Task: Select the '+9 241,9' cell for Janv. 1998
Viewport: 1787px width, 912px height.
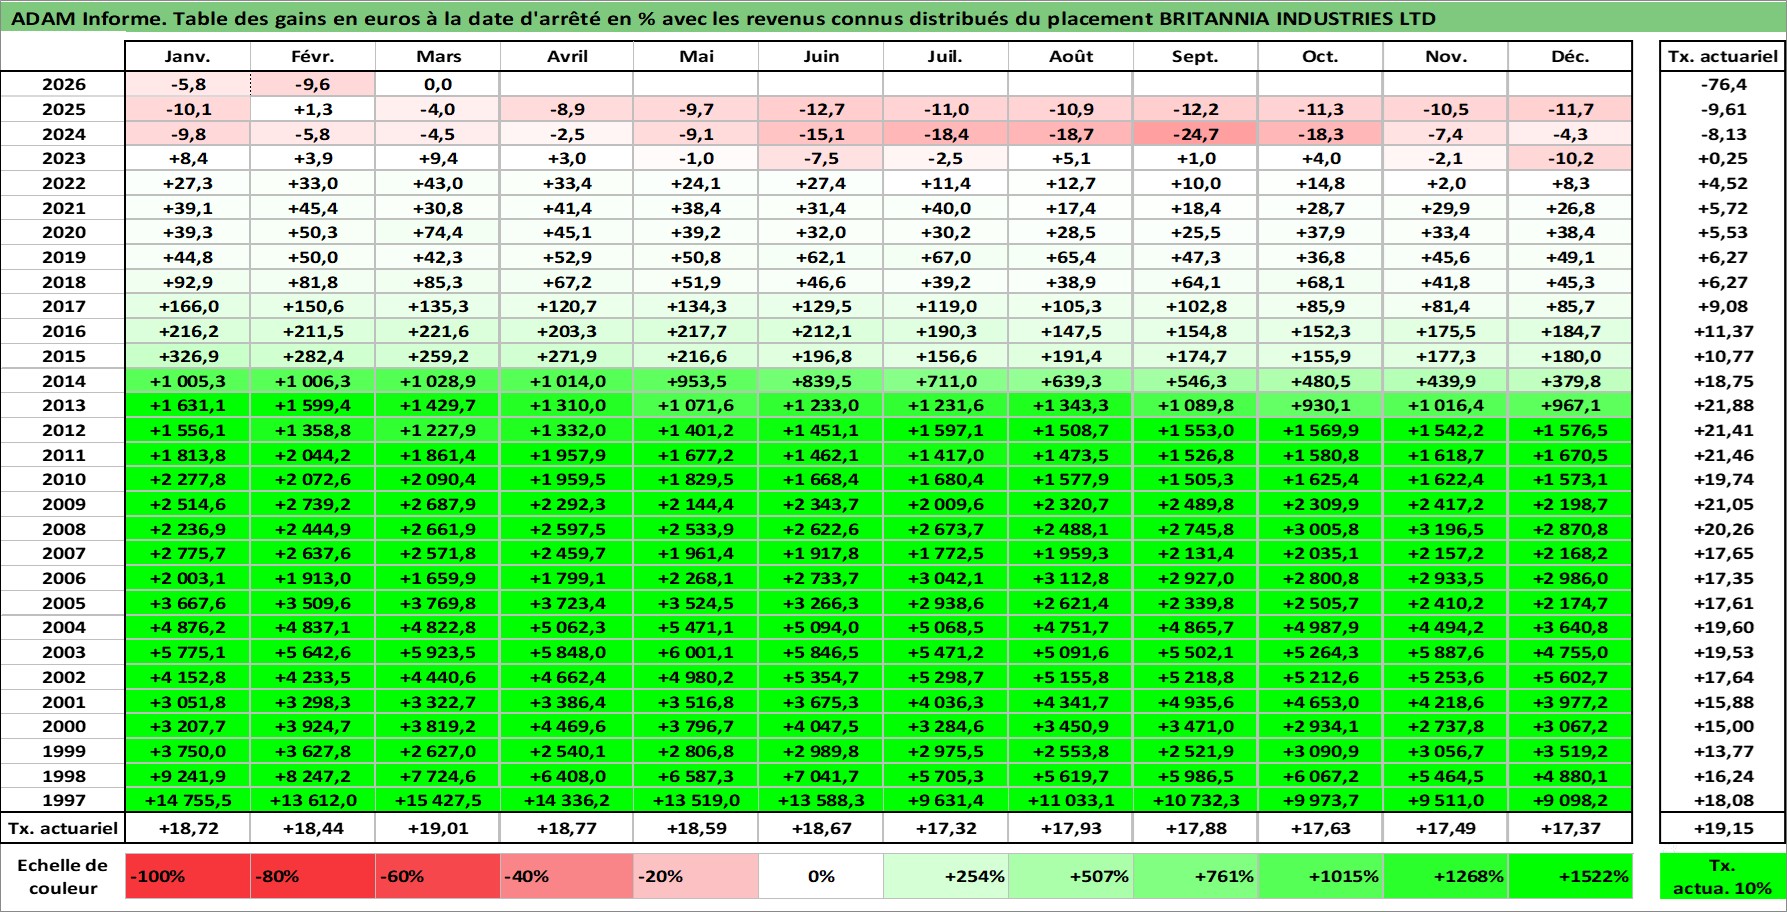Action: tap(188, 776)
